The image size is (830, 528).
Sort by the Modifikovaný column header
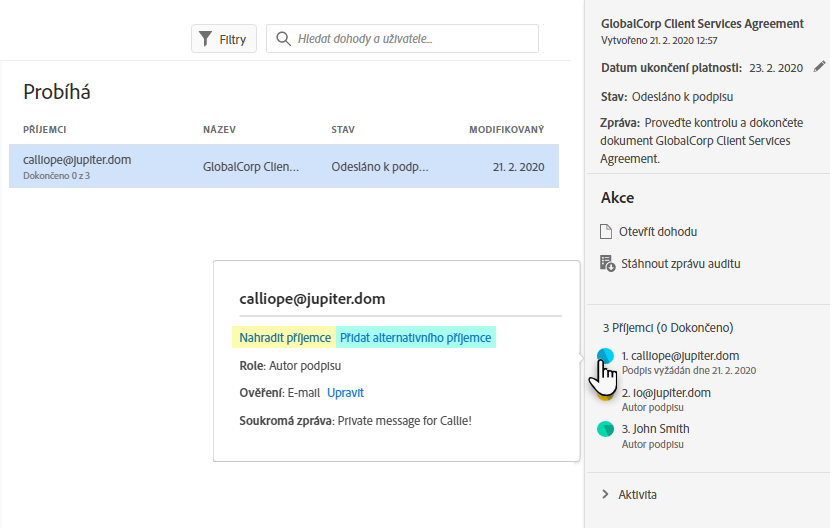click(506, 129)
